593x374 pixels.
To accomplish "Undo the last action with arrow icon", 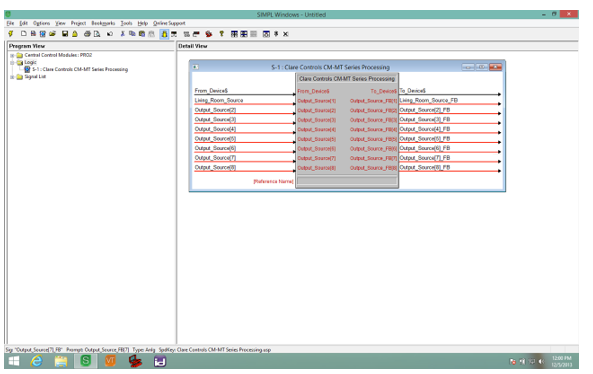I will coord(110,34).
